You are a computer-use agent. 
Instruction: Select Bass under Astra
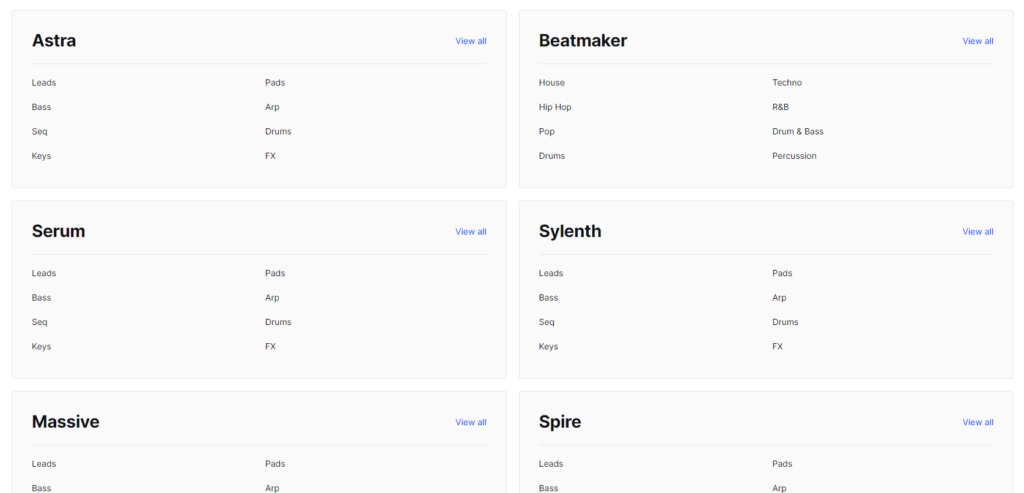click(41, 107)
